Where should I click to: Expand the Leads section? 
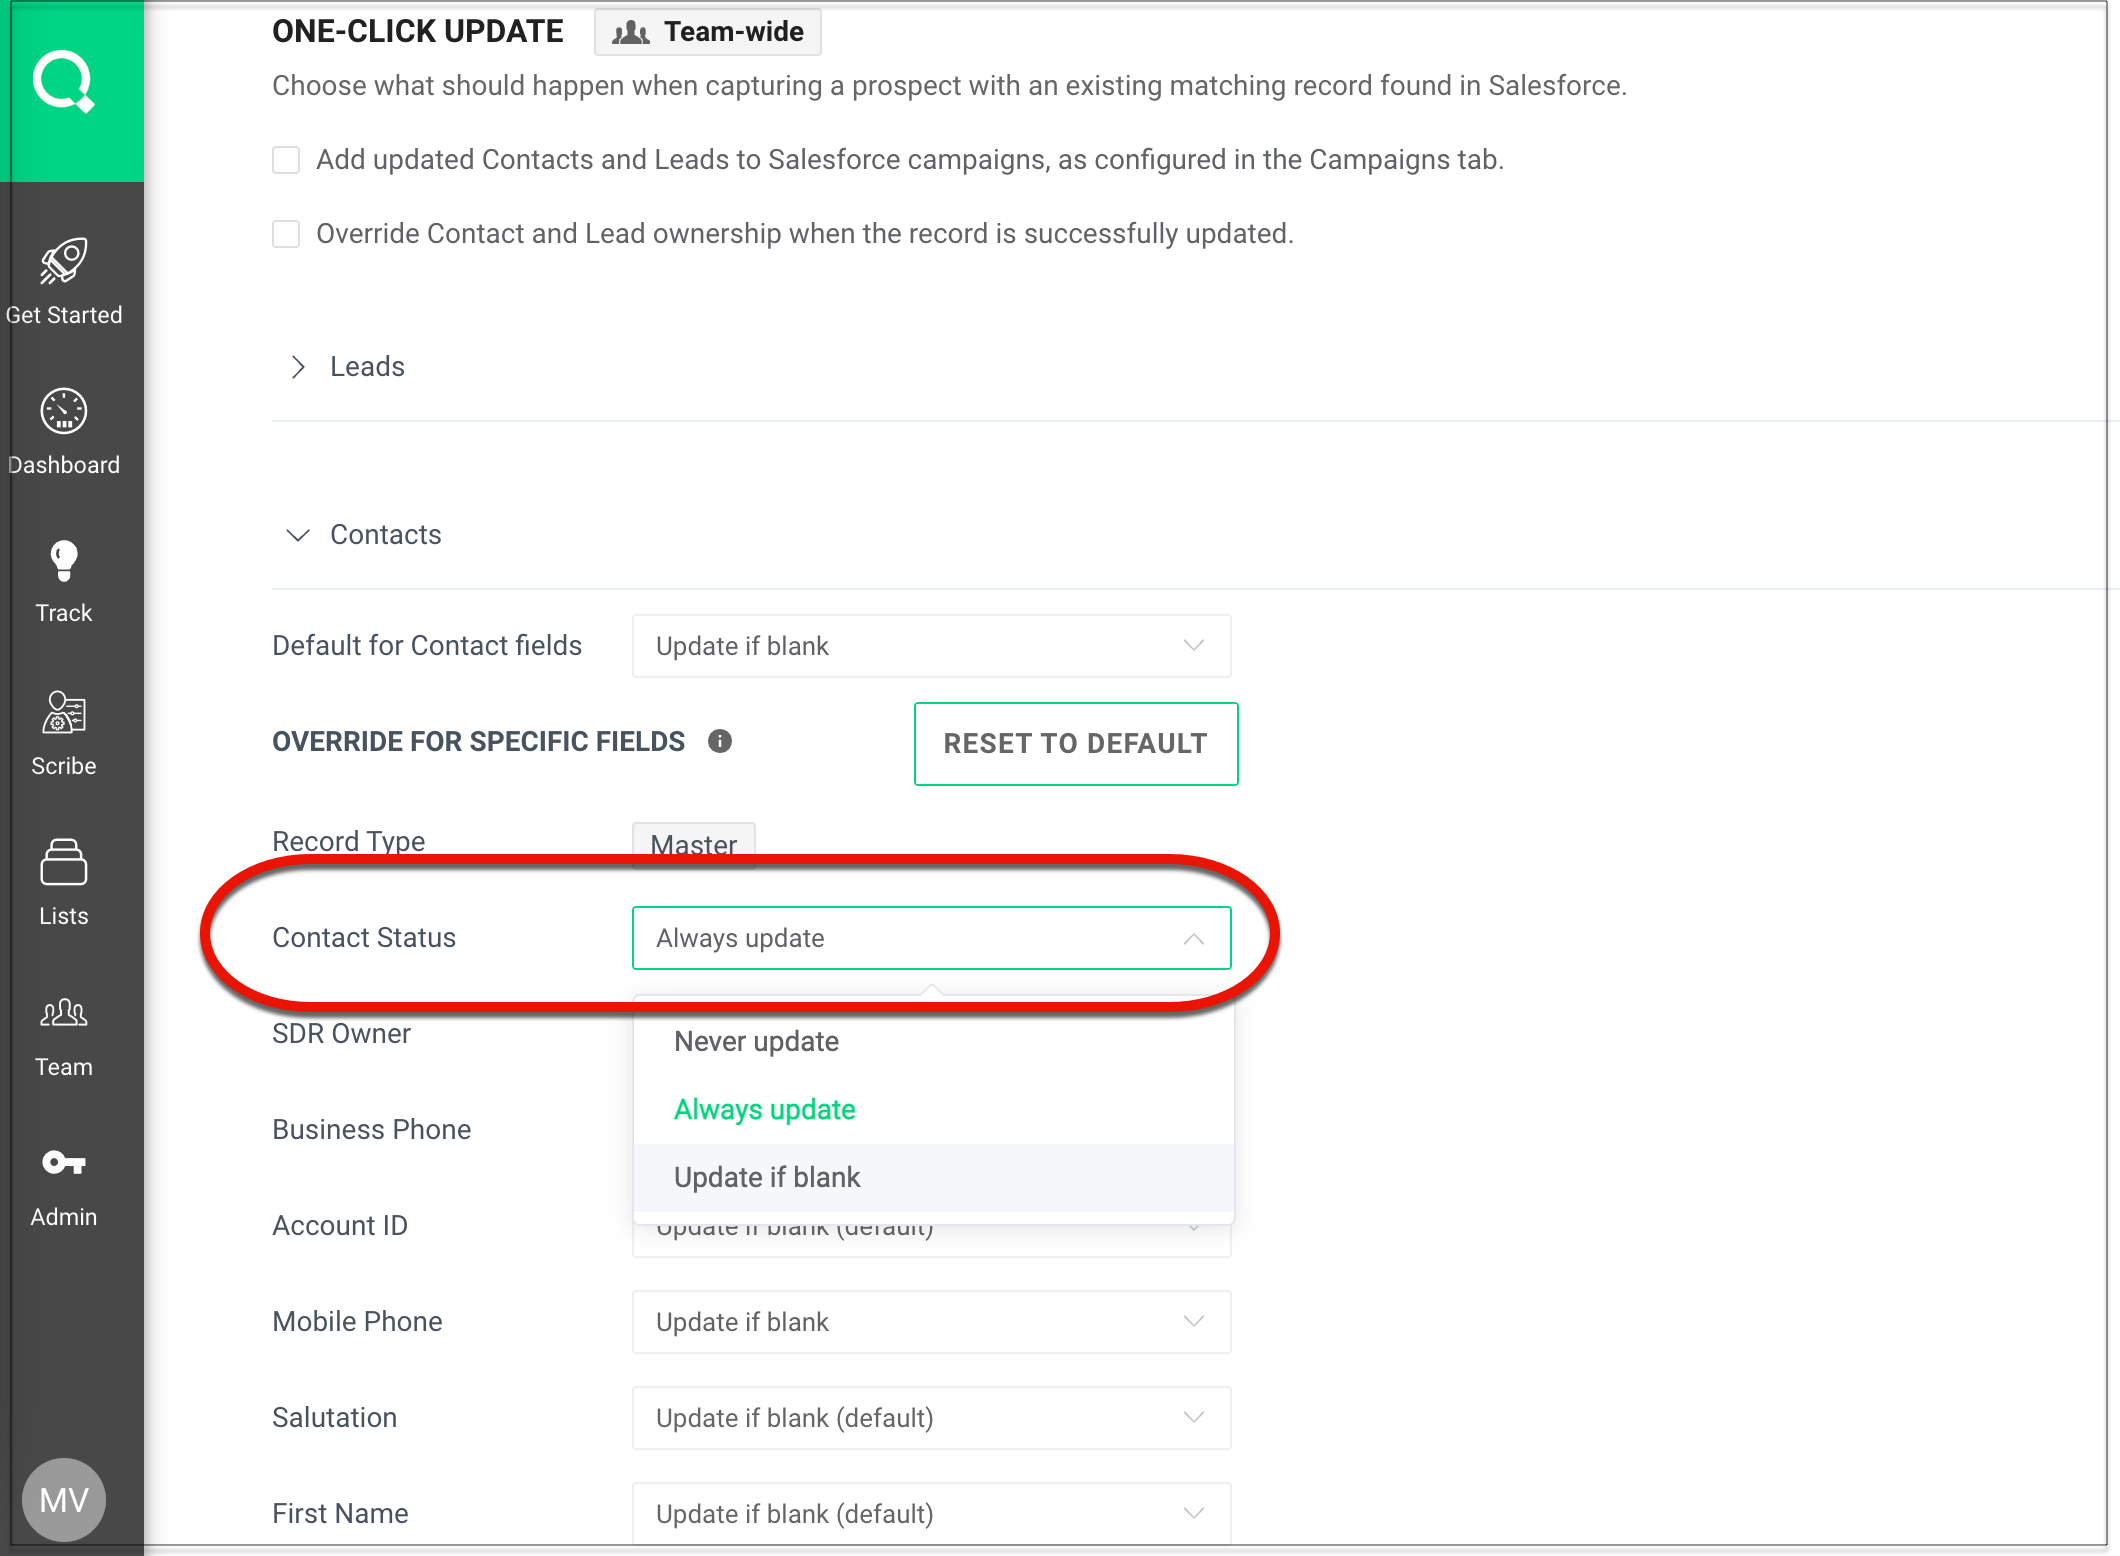298,367
